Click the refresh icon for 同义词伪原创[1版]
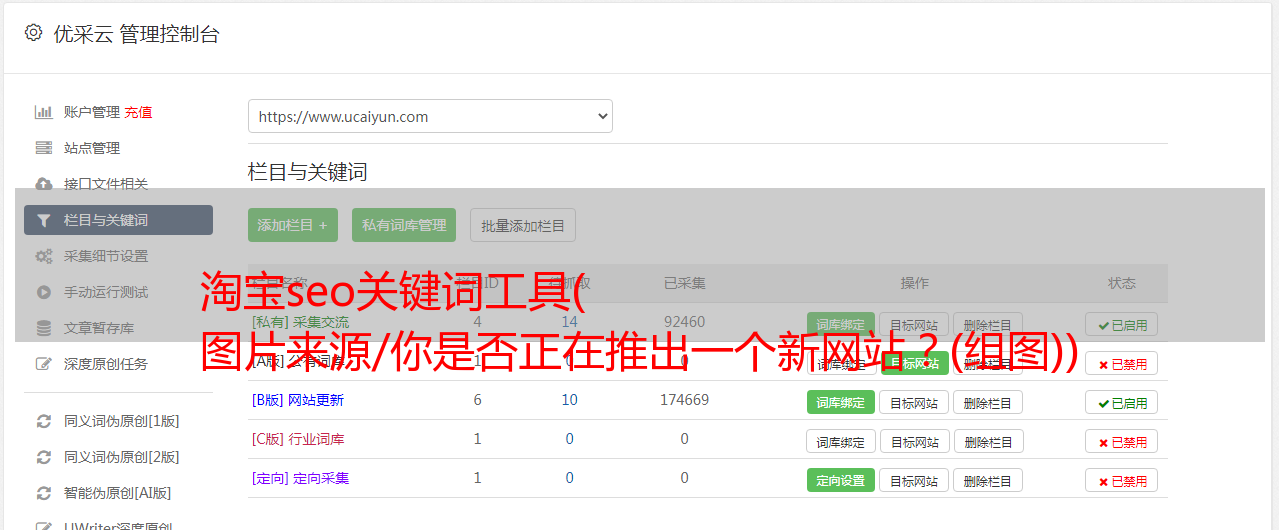1279x530 pixels. tap(44, 421)
